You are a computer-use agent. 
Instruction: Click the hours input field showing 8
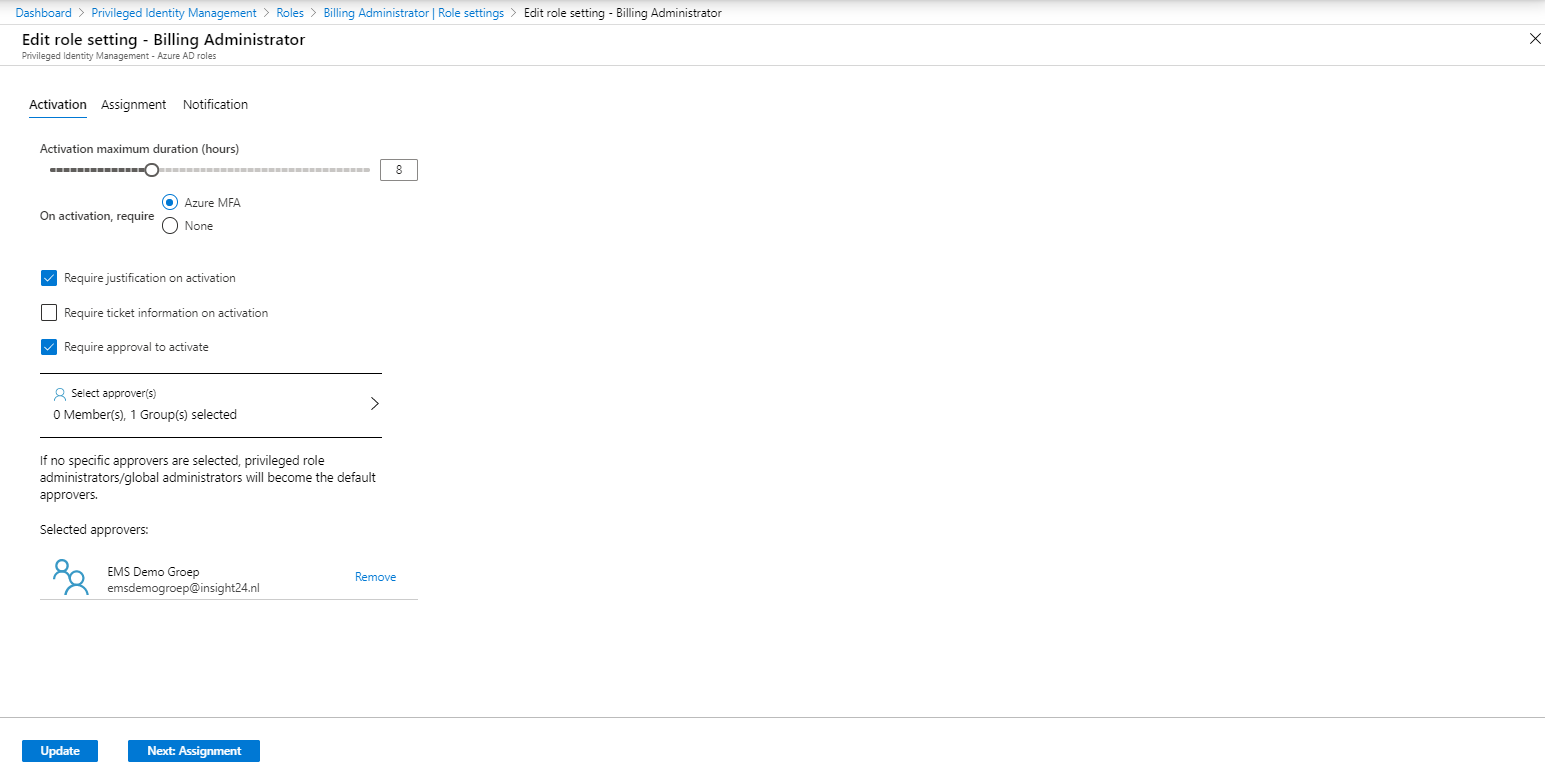(x=399, y=170)
